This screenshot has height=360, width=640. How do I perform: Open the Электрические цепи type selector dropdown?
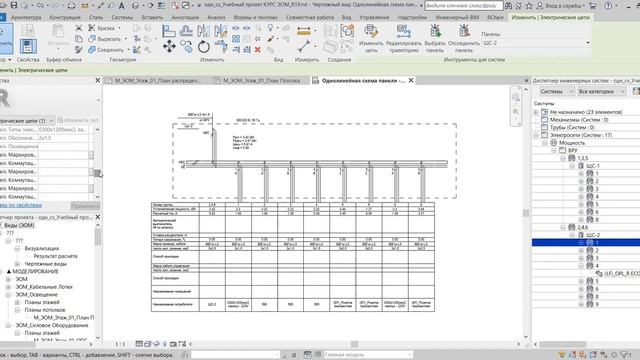tap(27, 121)
